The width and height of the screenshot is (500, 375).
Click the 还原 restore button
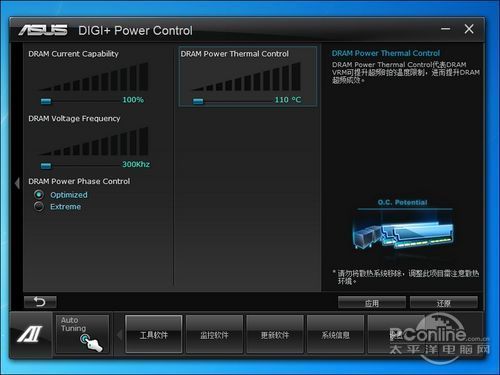pyautogui.click(x=444, y=303)
